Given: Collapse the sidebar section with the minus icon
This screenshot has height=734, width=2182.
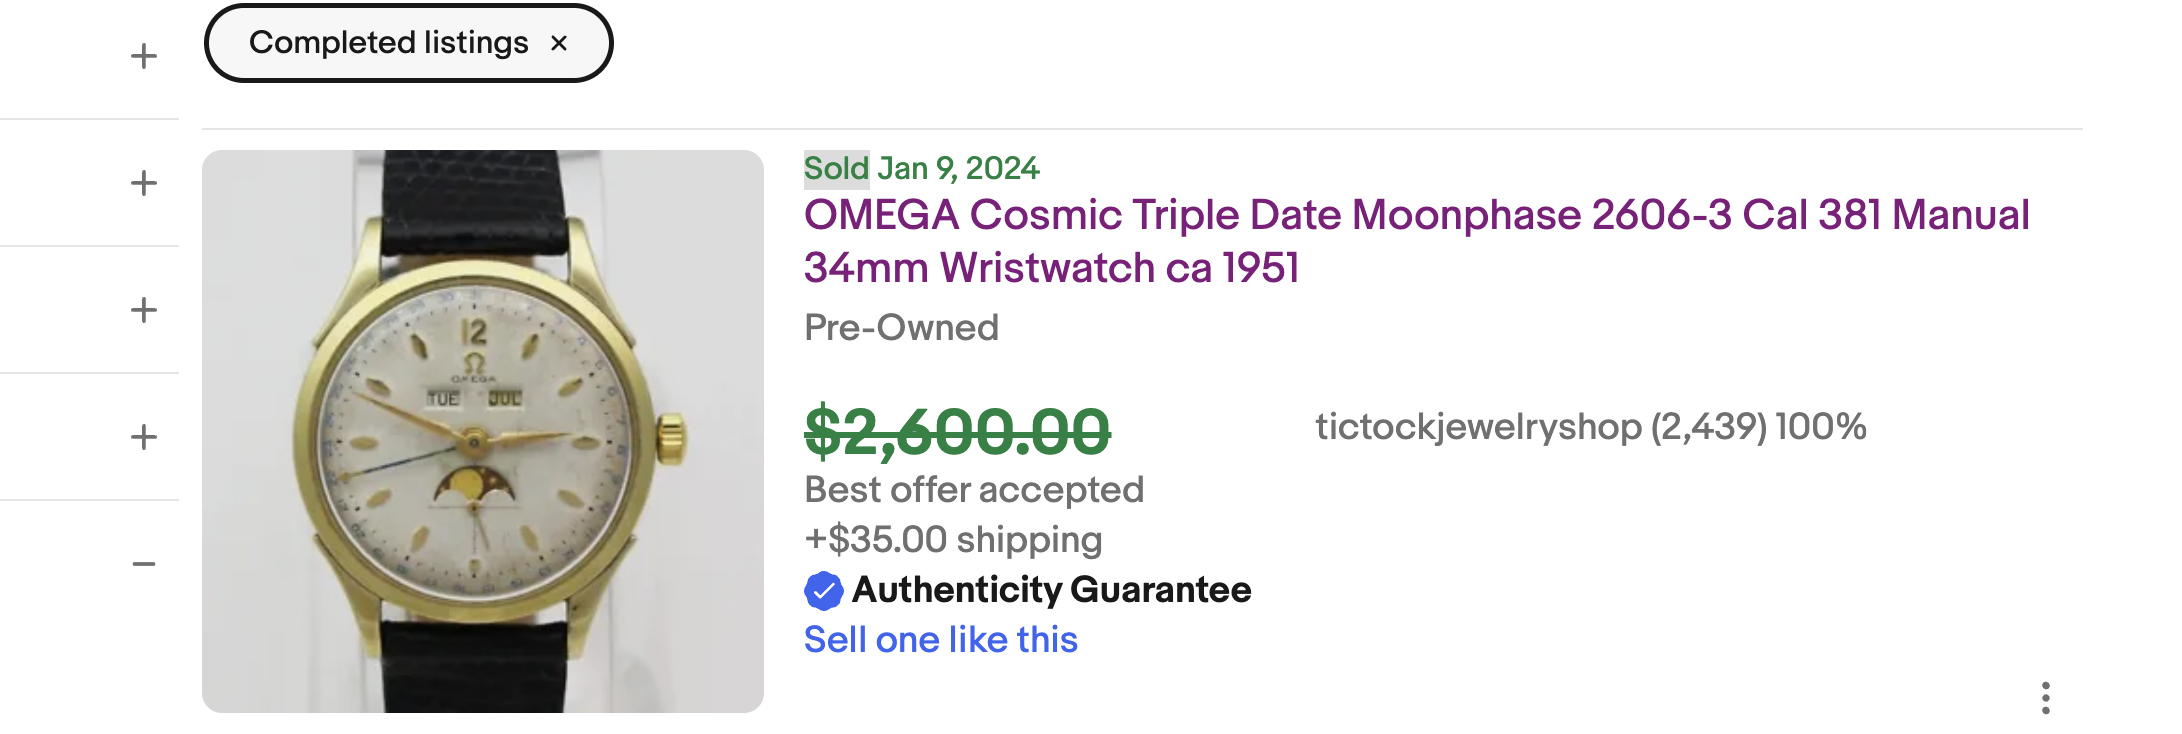Looking at the screenshot, I should [x=144, y=564].
